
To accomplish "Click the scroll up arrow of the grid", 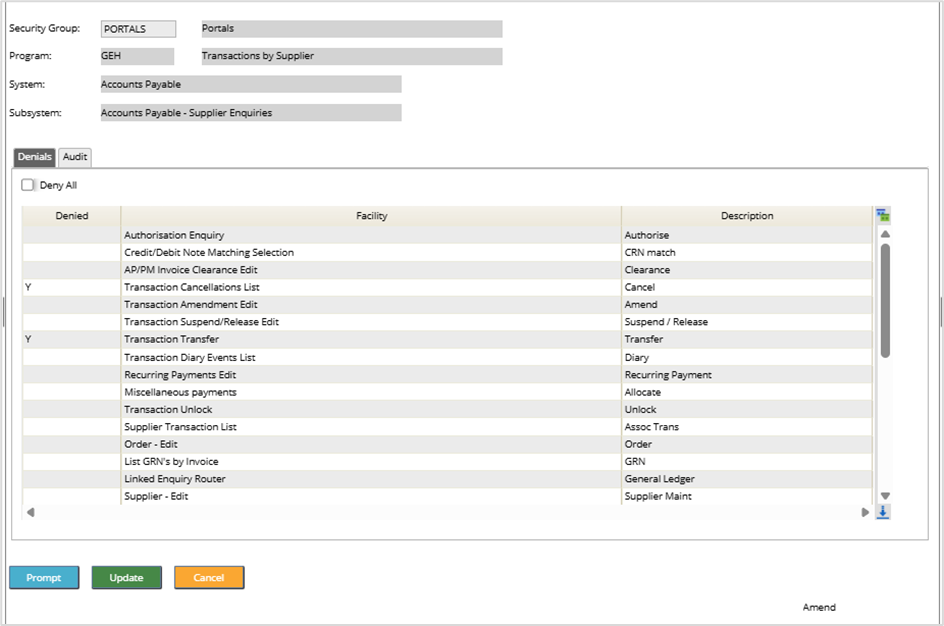I will 885,234.
